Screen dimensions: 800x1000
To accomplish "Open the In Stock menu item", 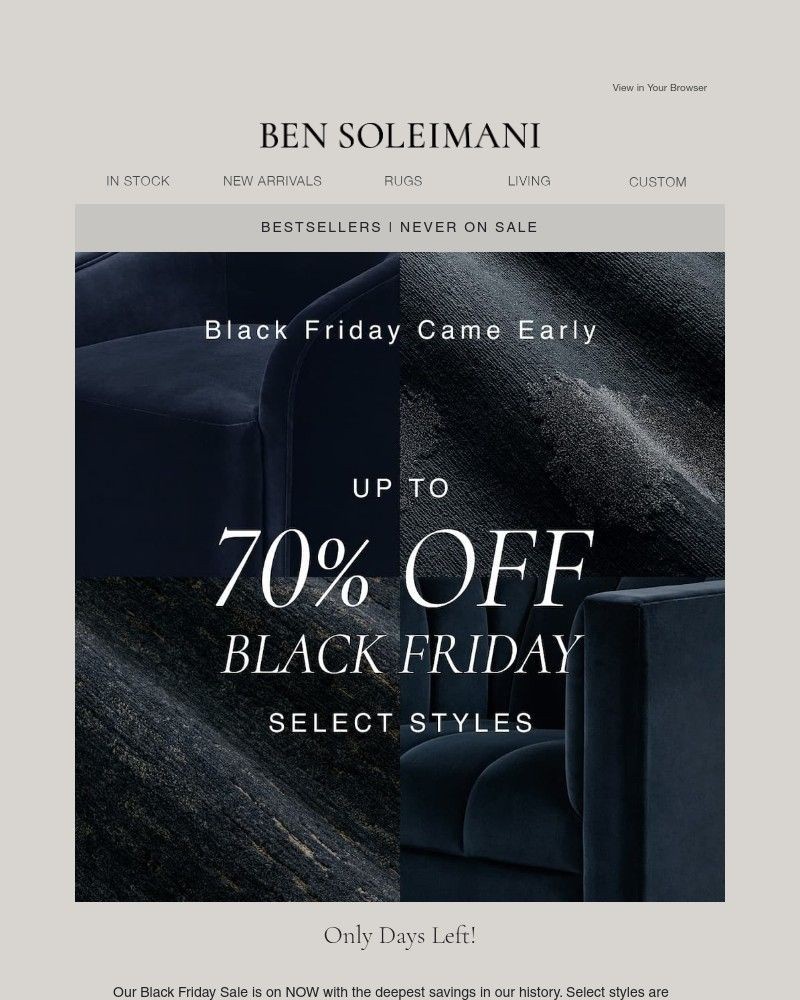I will [138, 181].
